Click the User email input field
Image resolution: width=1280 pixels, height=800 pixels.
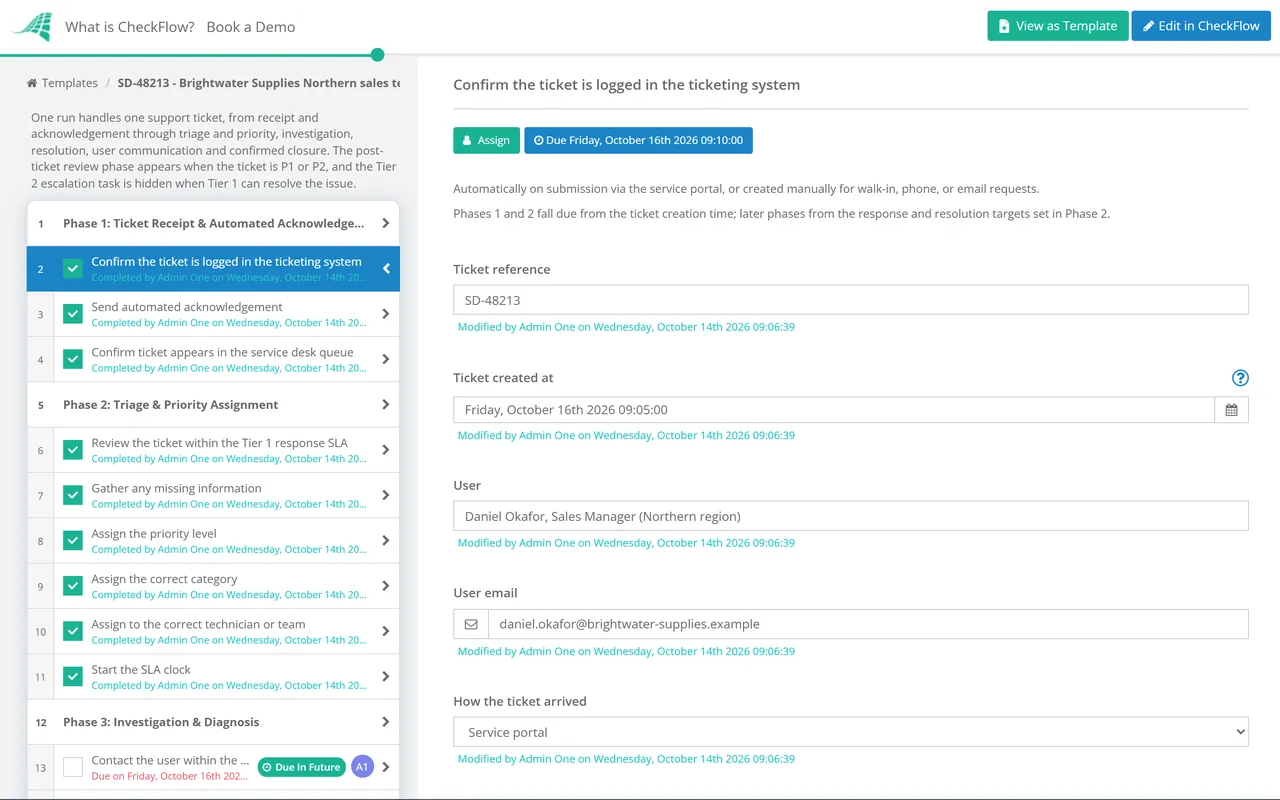tap(868, 624)
